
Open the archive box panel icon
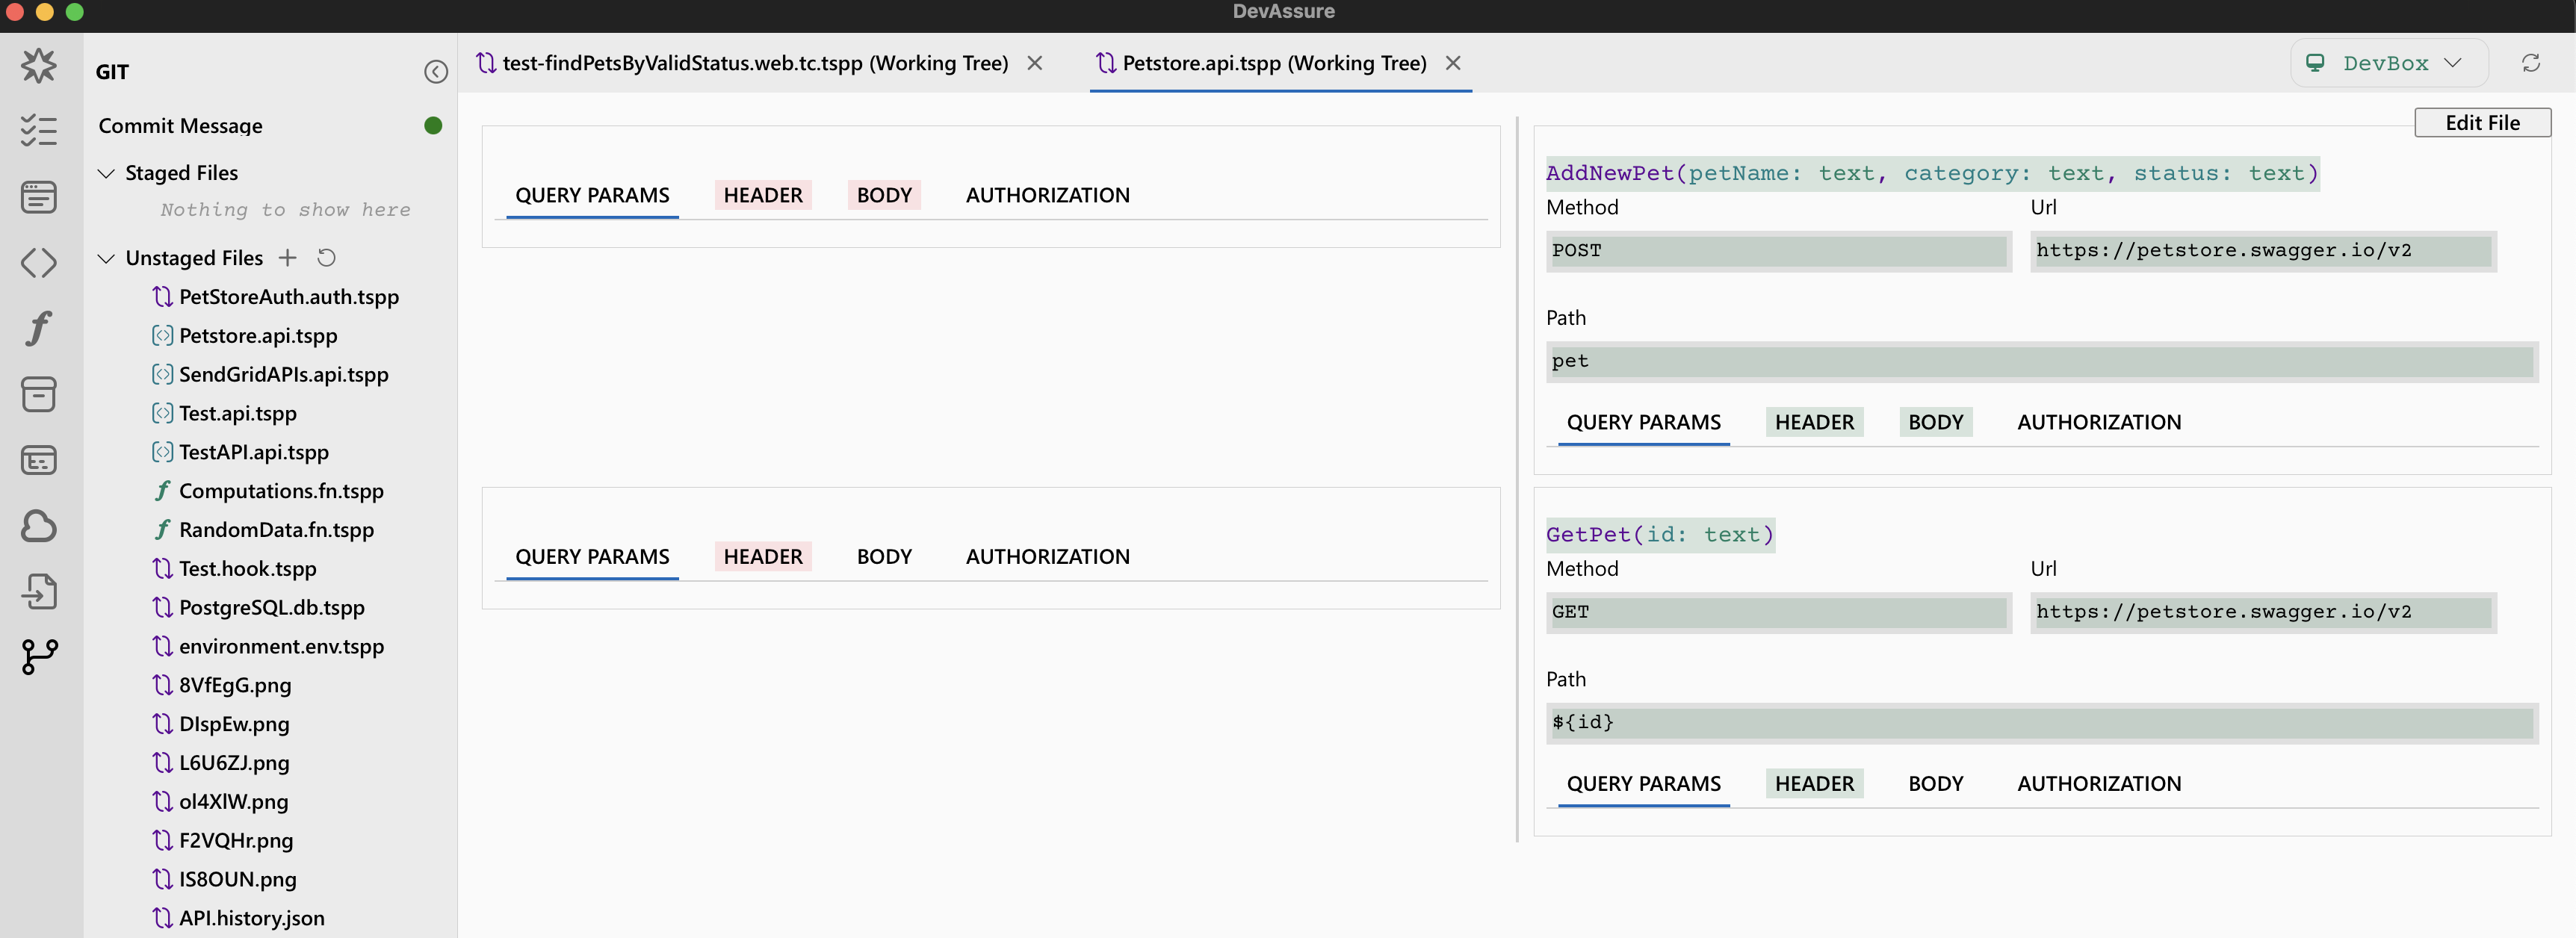pos(38,394)
